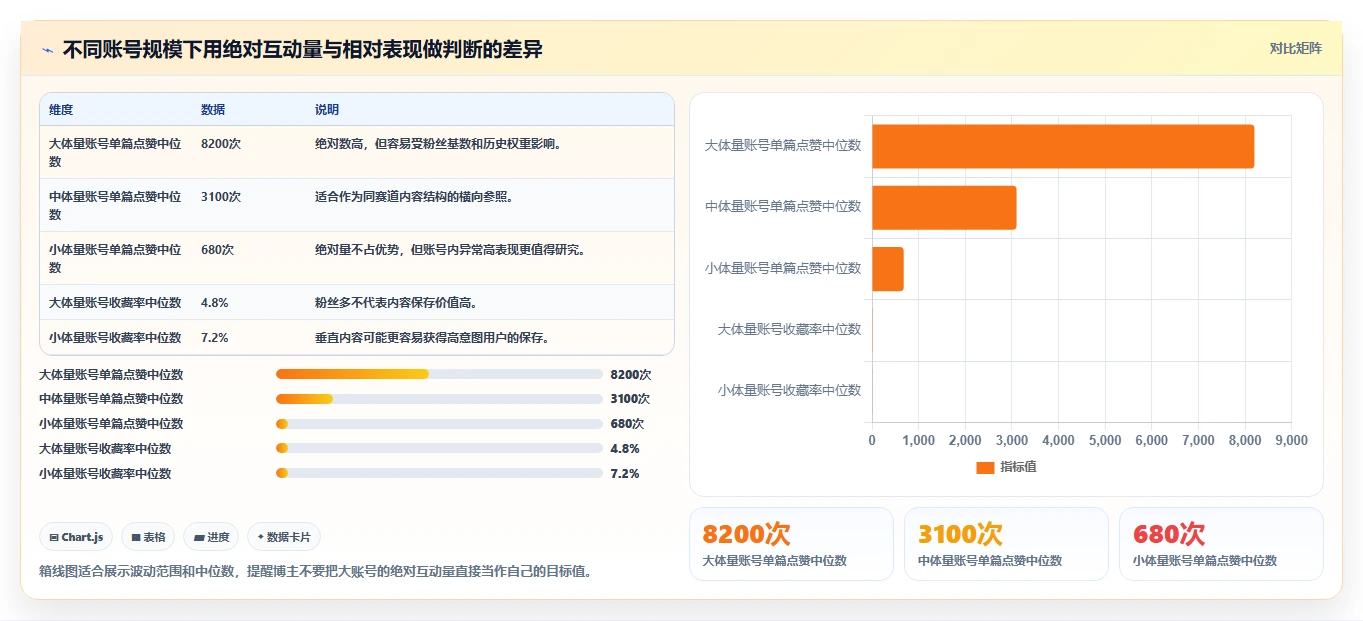
Task: Click the 数据 column header
Action: 213,110
